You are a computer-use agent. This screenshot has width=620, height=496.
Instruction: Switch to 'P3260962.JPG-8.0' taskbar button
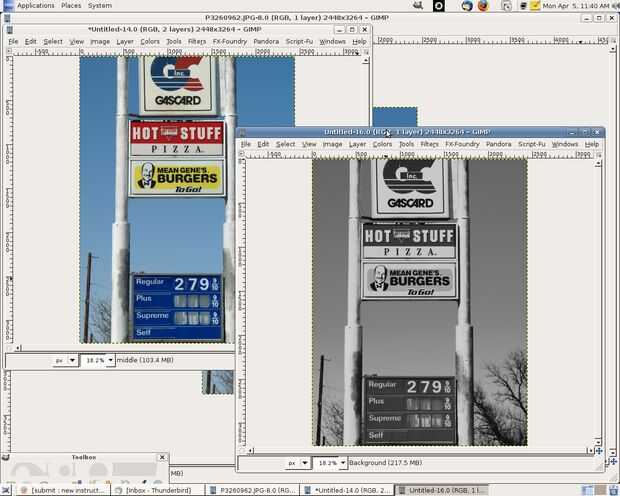click(x=252, y=490)
